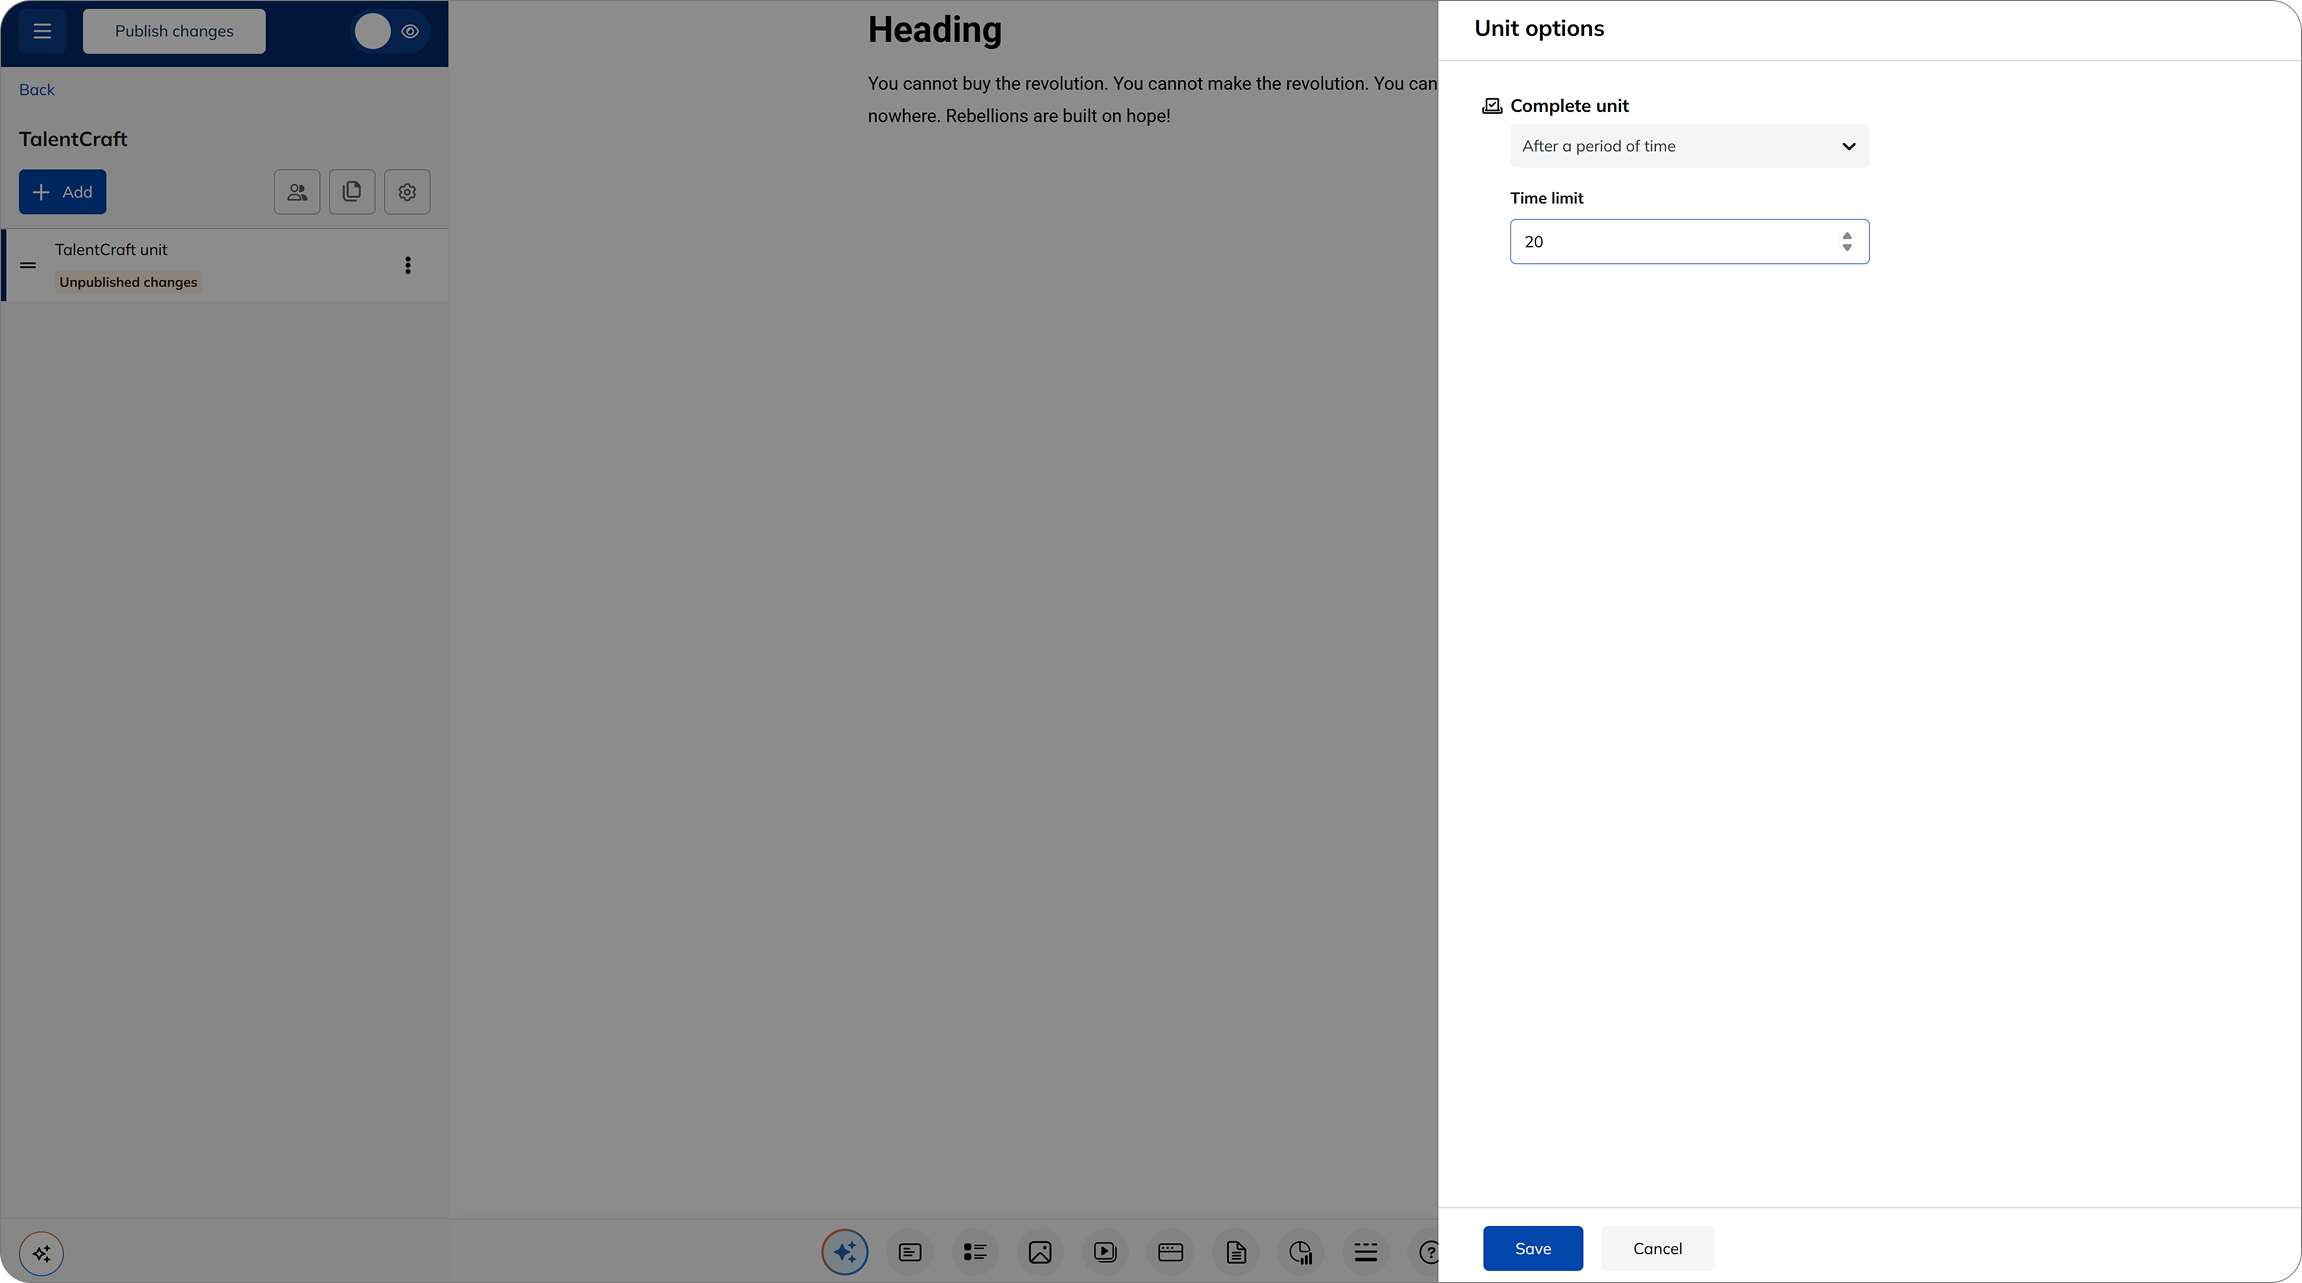
Task: Increase Time limit with up arrow
Action: [x=1847, y=235]
